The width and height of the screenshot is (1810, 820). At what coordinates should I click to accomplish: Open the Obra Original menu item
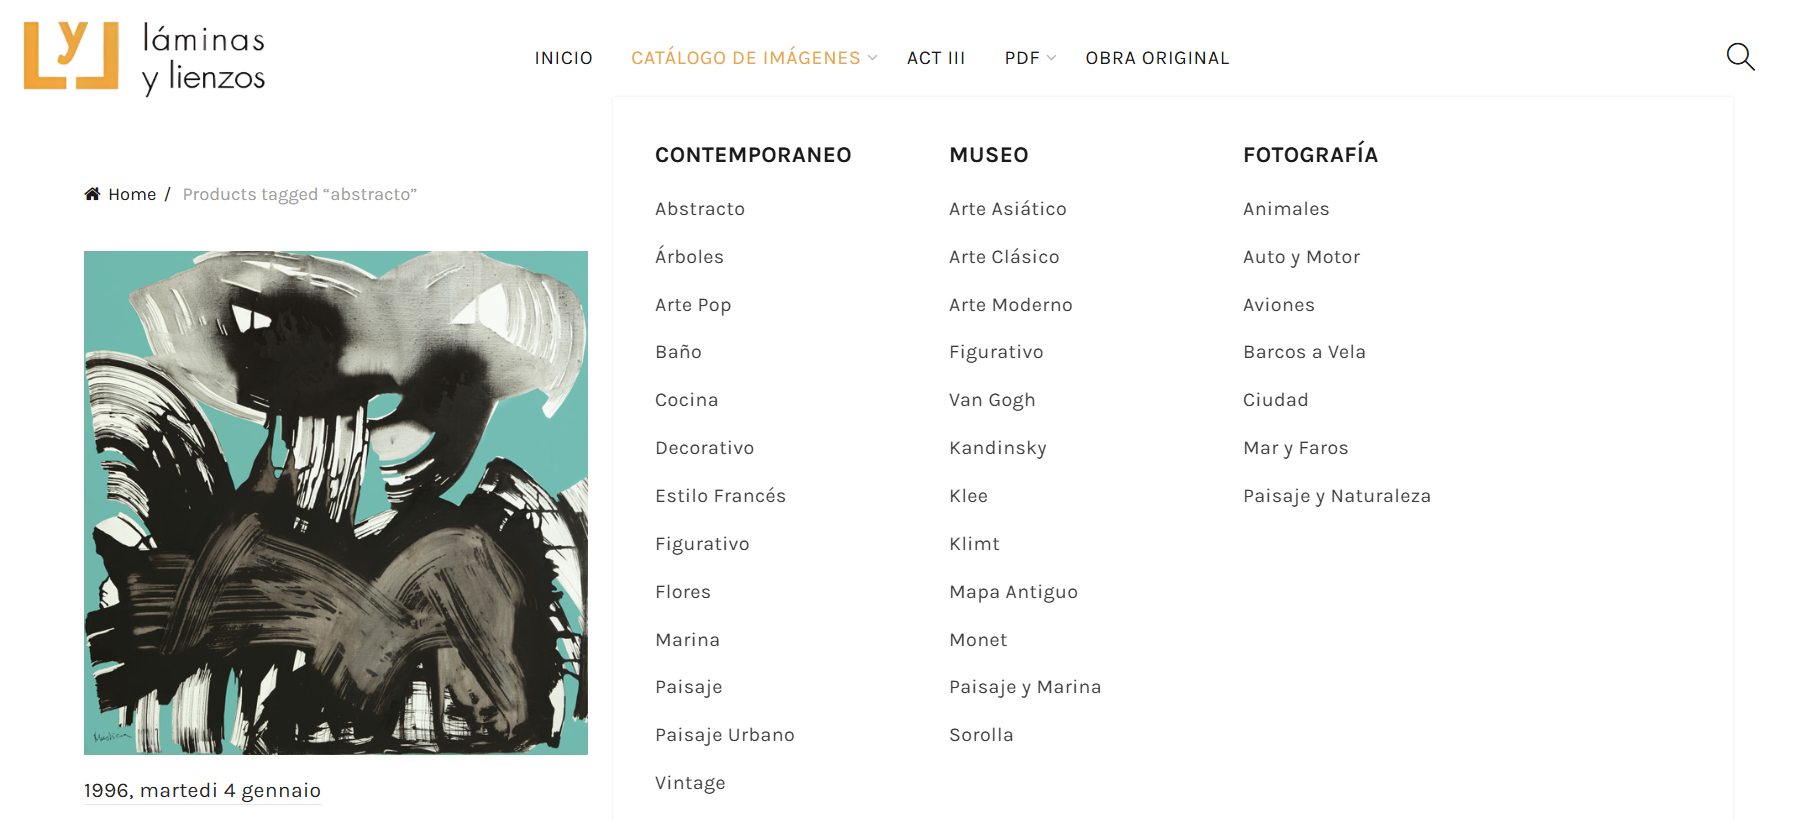1157,58
